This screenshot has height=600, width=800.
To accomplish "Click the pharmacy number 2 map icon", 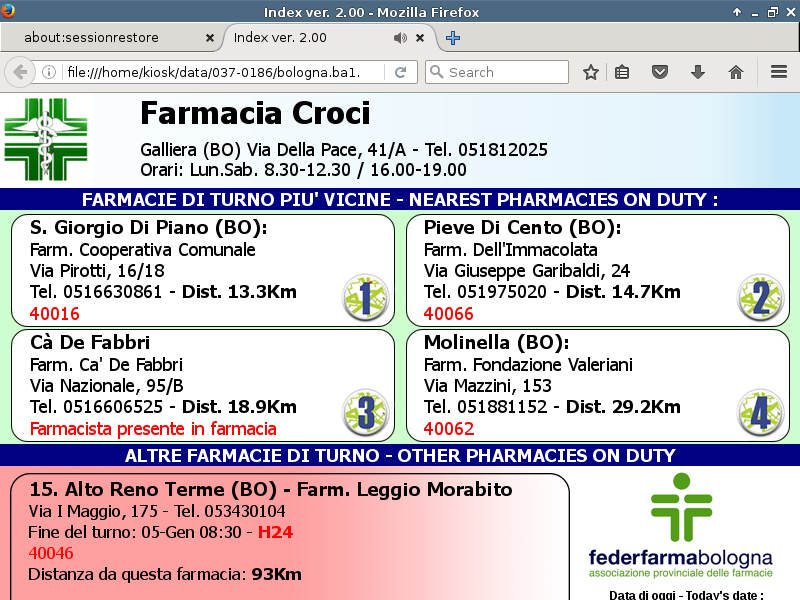I will click(759, 298).
